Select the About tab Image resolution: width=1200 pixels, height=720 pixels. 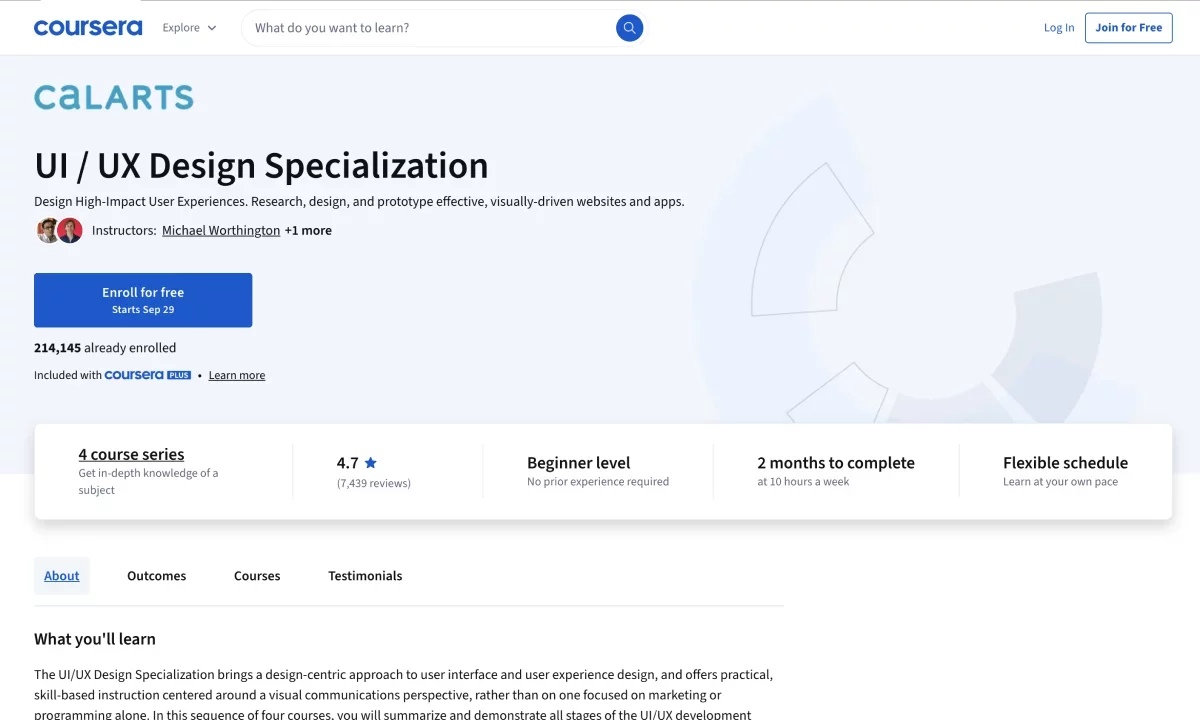pyautogui.click(x=62, y=576)
